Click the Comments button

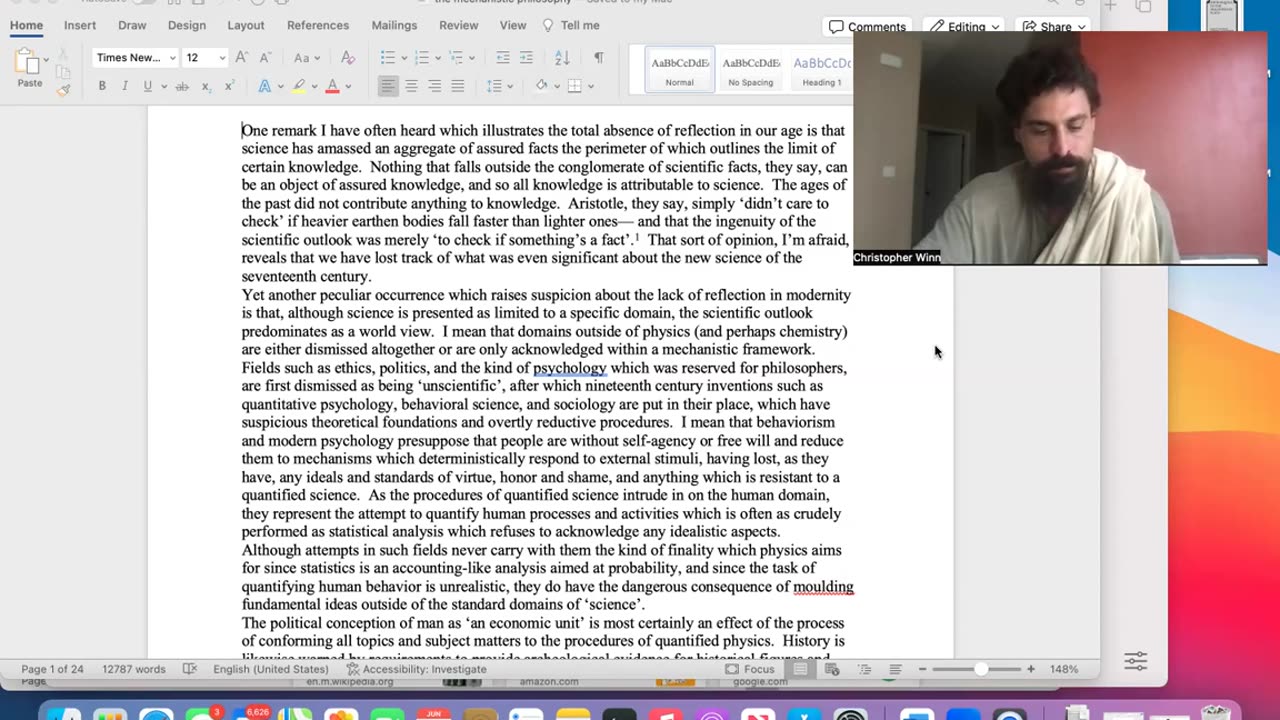pyautogui.click(x=867, y=27)
